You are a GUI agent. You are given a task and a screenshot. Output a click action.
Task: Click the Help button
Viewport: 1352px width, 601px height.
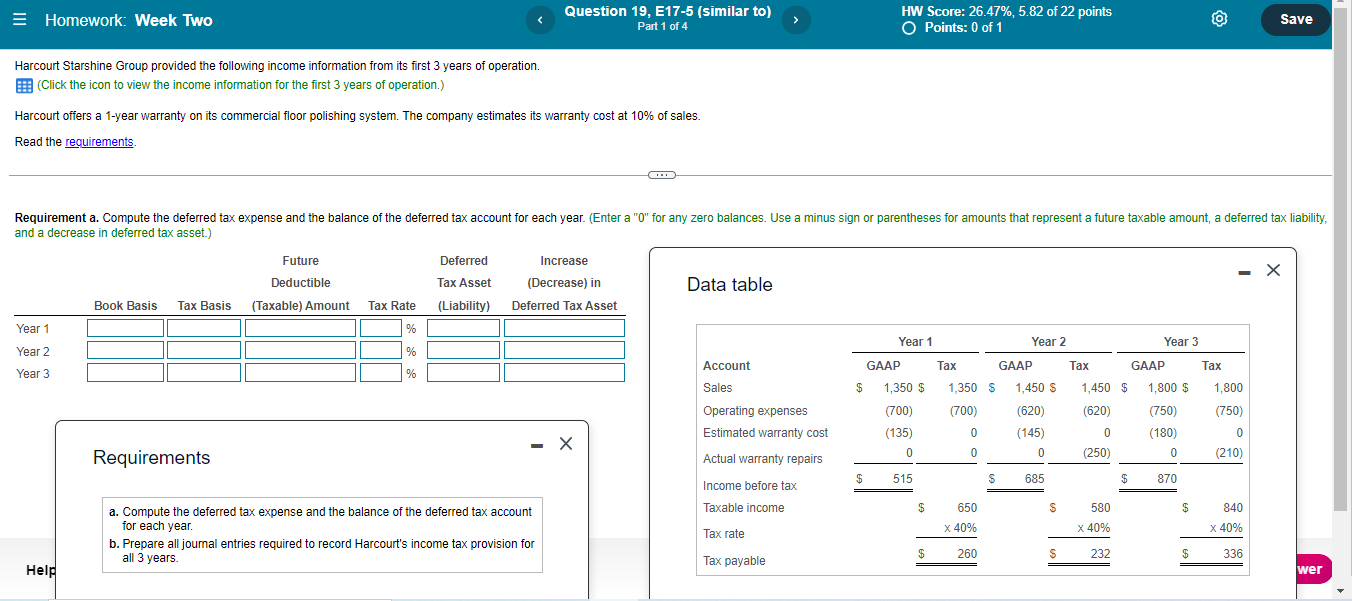(40, 570)
